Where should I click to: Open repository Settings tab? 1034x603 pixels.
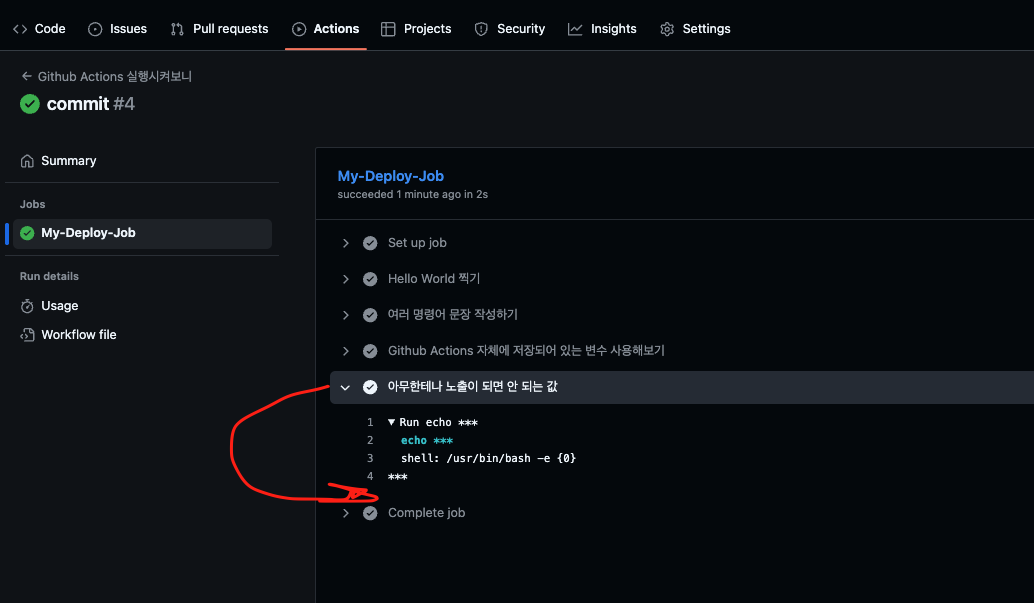pos(695,28)
